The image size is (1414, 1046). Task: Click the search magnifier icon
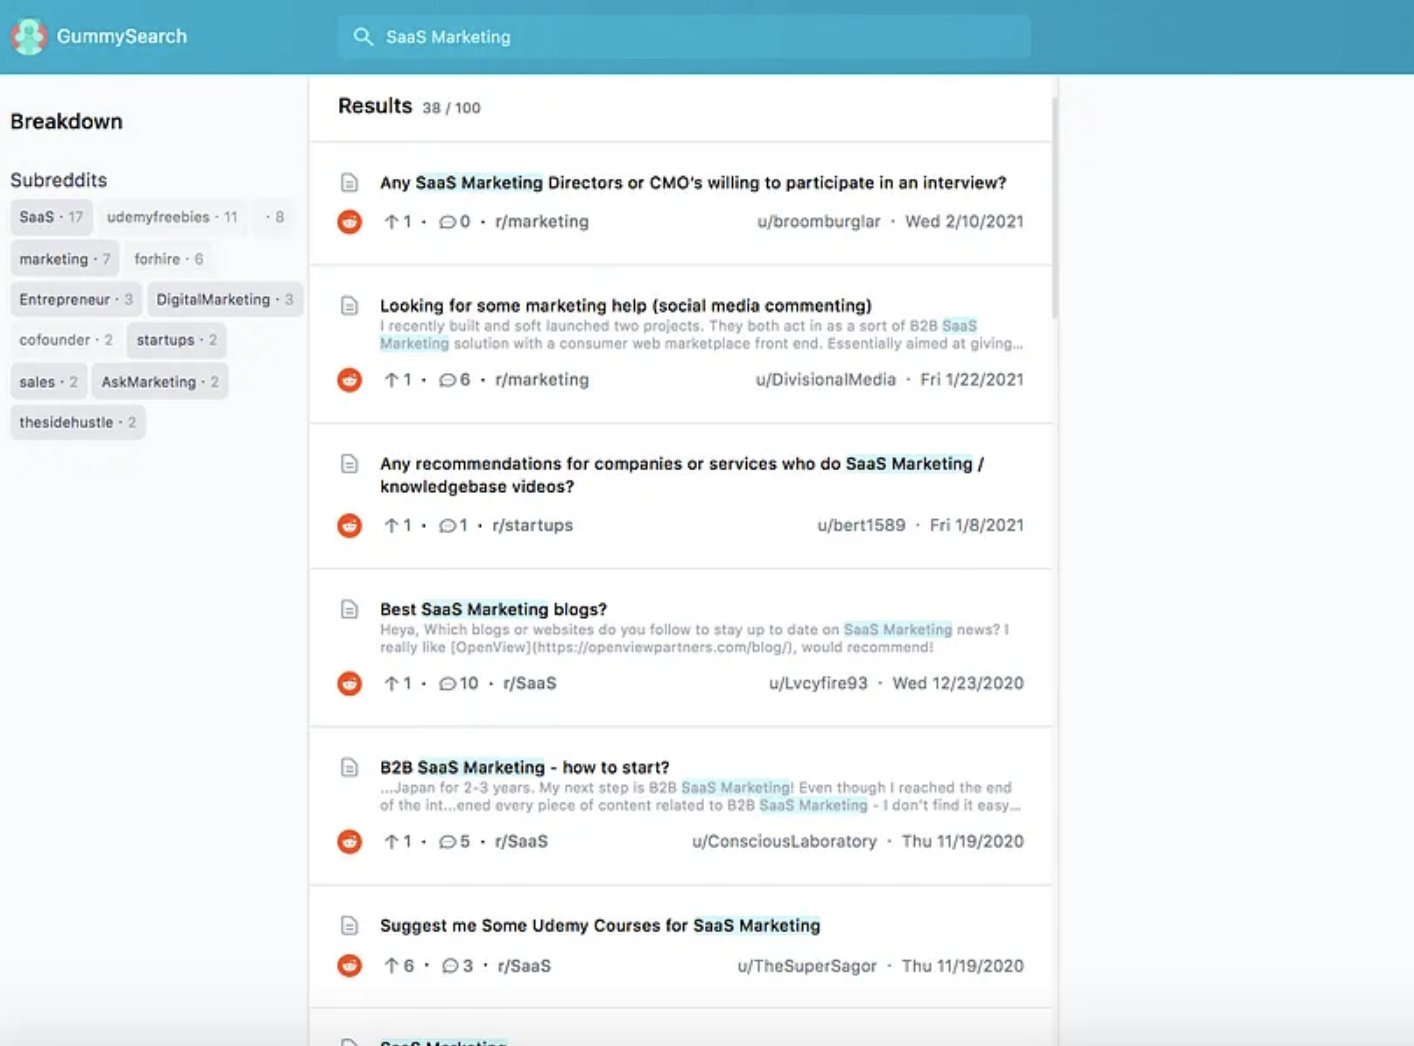pos(363,37)
